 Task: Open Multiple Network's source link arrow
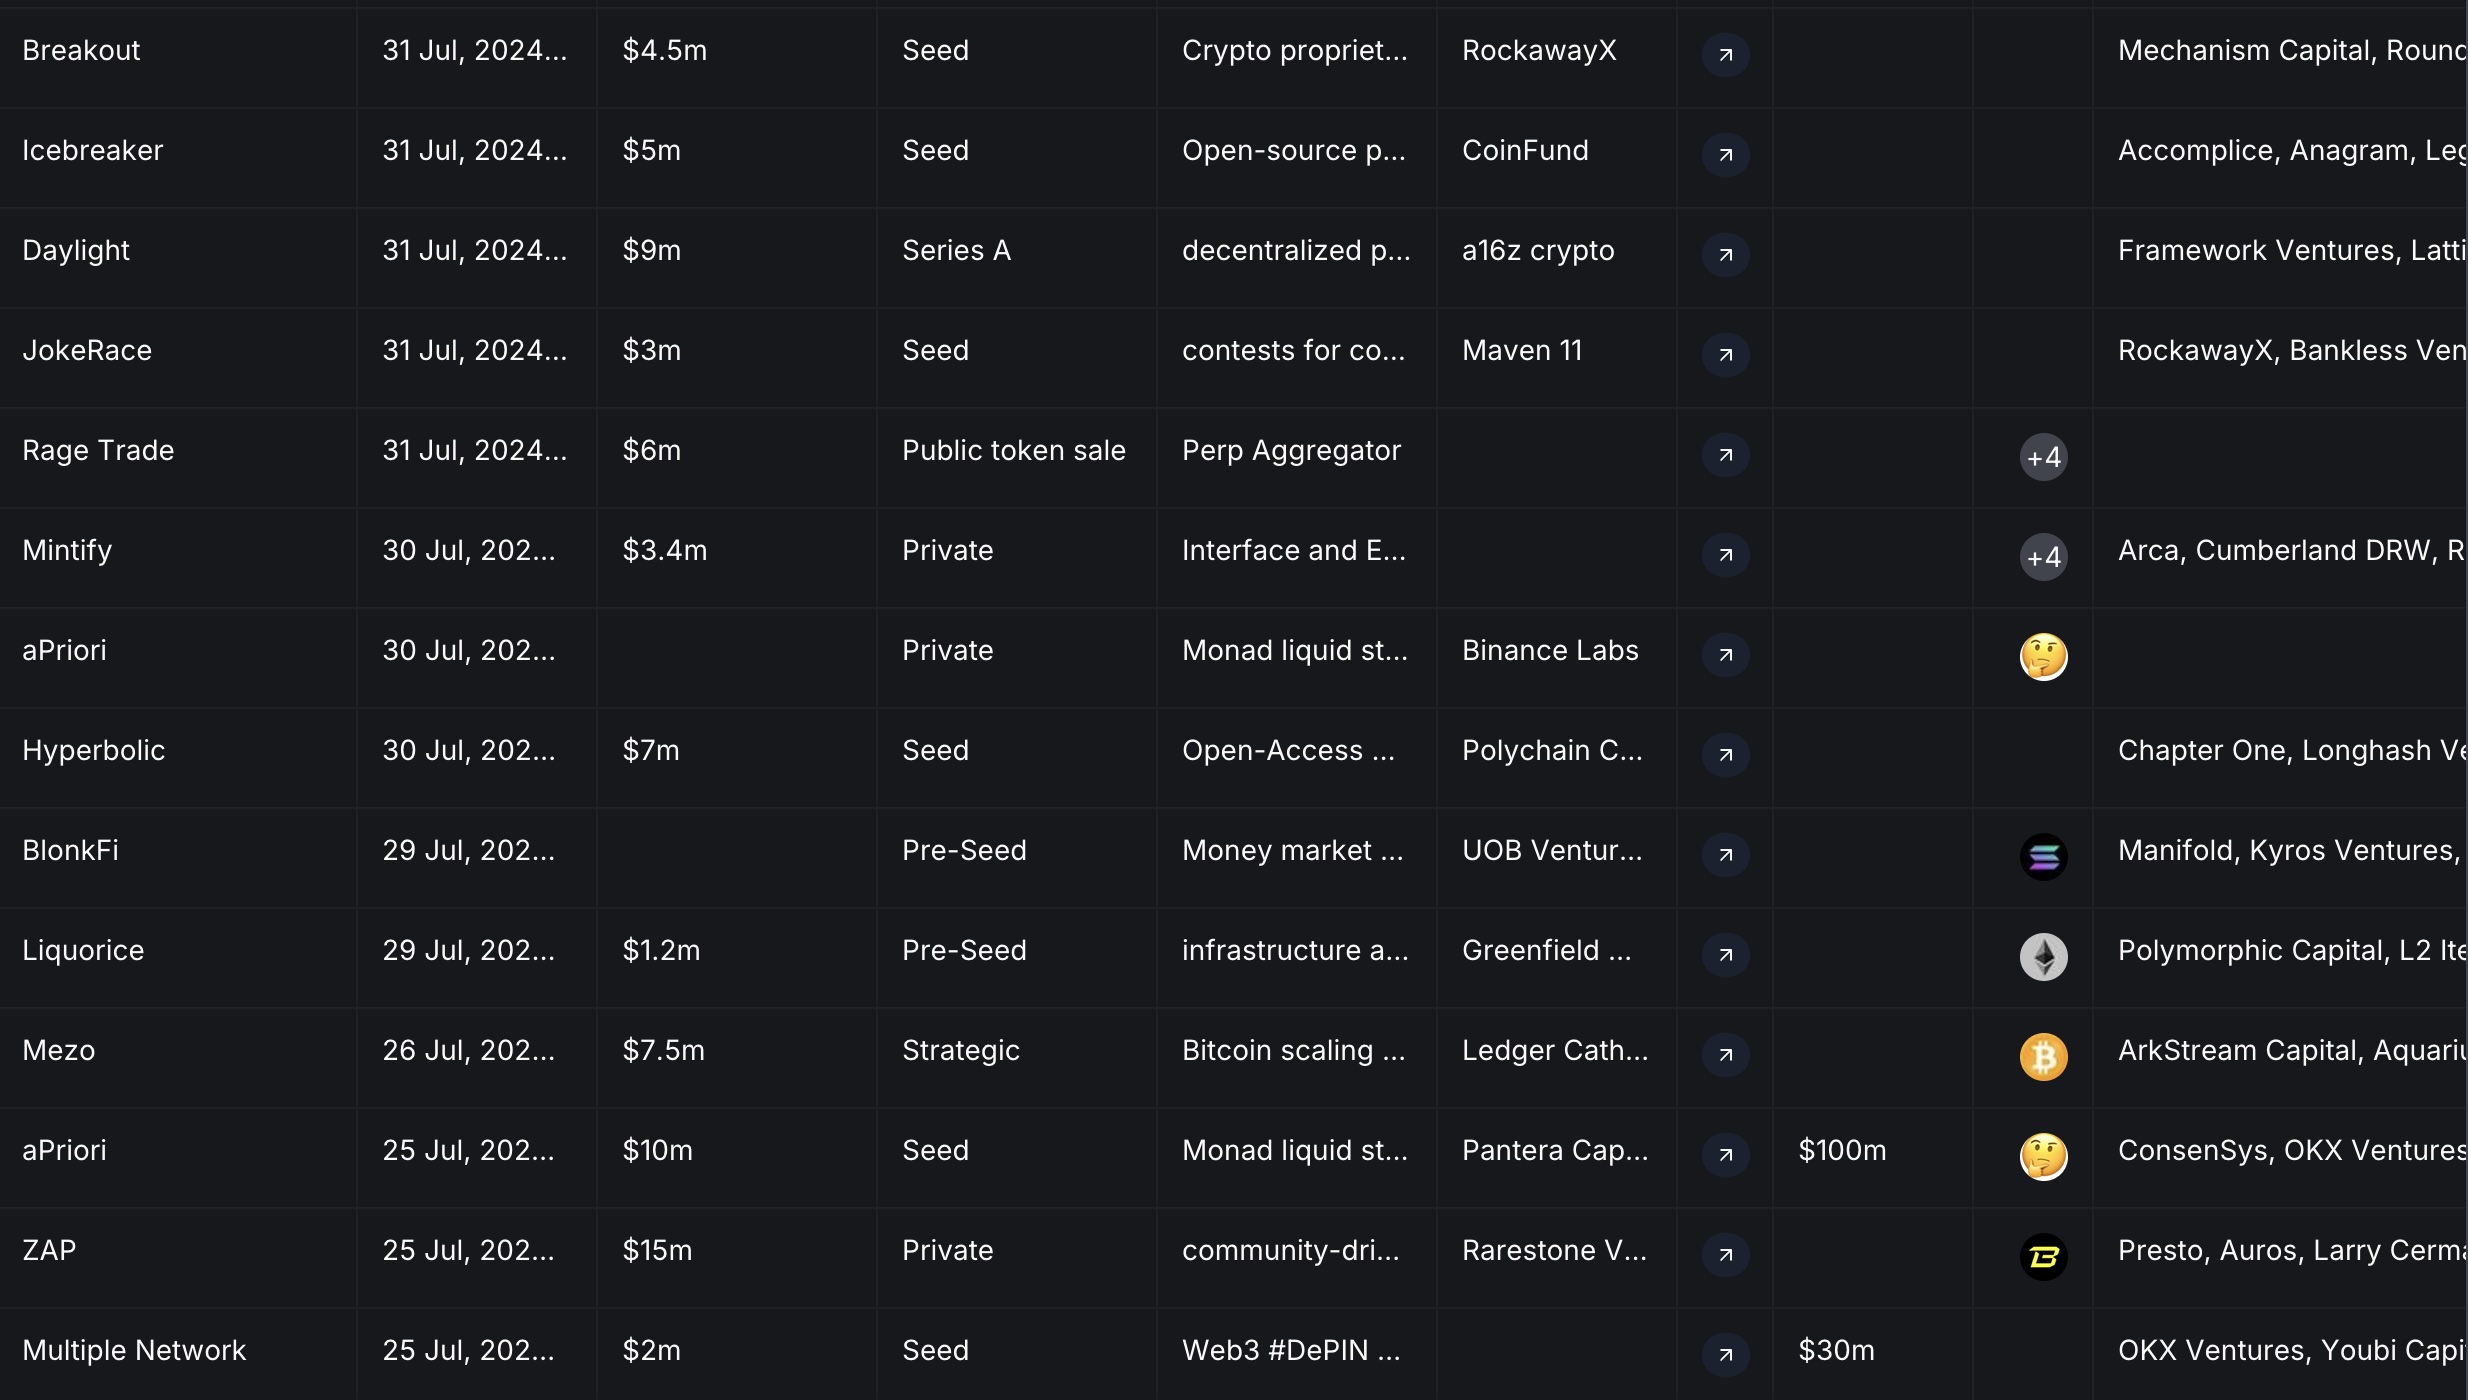pos(1725,1355)
